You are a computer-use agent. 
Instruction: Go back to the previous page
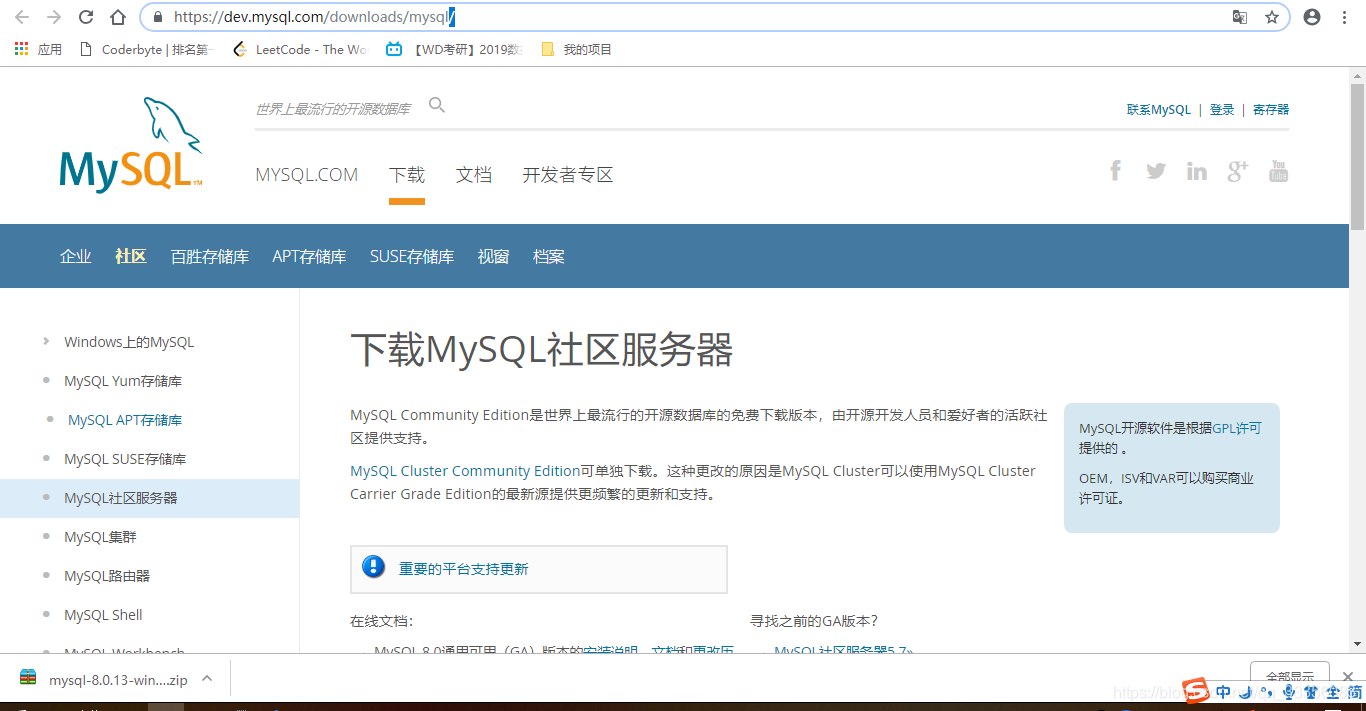click(22, 17)
